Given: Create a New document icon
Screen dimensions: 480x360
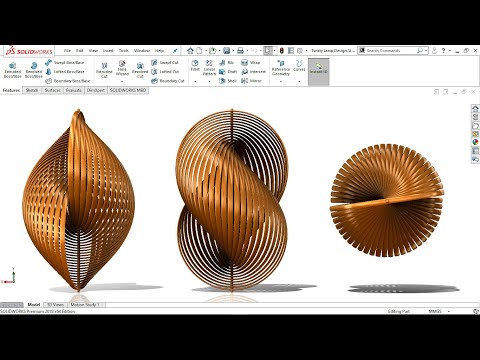Looking at the screenshot, I should (x=199, y=51).
